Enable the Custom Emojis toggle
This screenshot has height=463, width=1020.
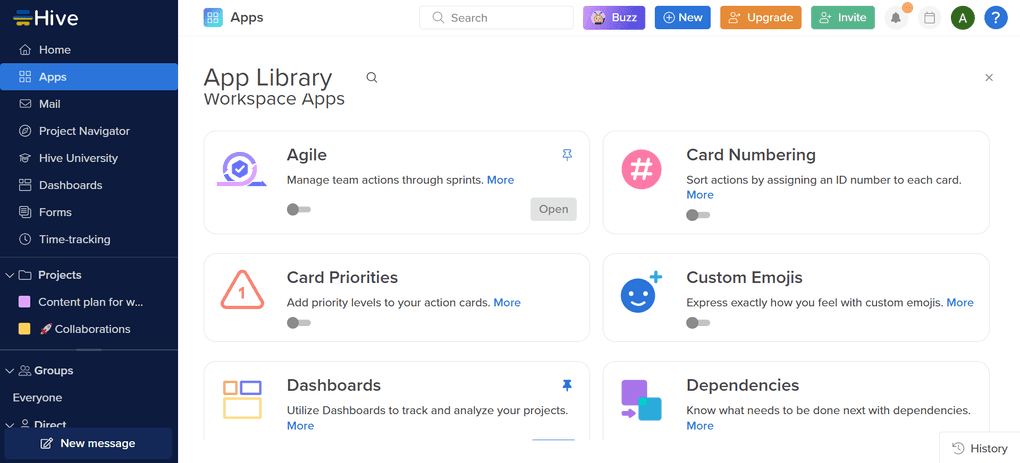pyautogui.click(x=699, y=323)
